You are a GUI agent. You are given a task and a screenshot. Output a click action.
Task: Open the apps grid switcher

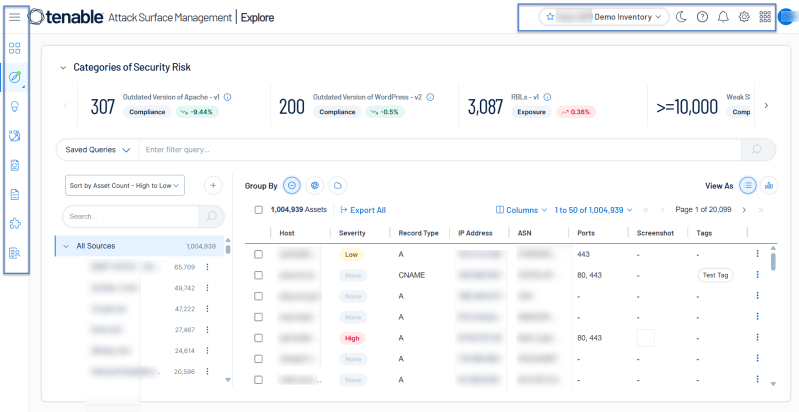click(x=765, y=17)
